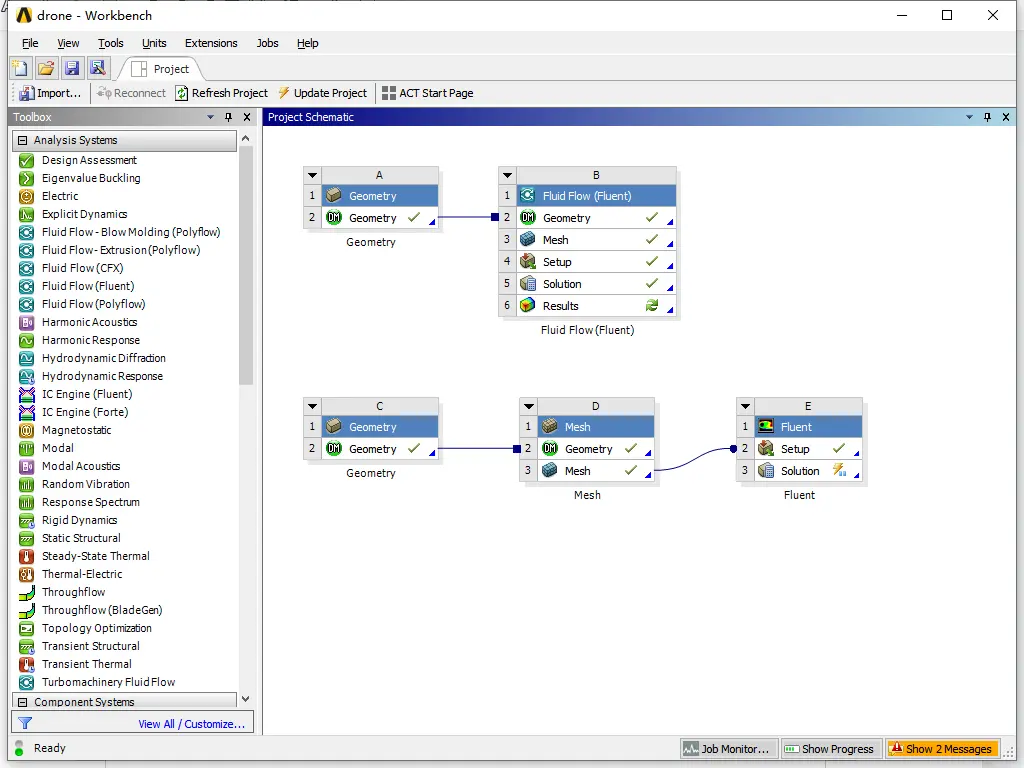Click the Fluid Flow (CFX) icon
This screenshot has height=768, width=1024.
pyautogui.click(x=26, y=268)
